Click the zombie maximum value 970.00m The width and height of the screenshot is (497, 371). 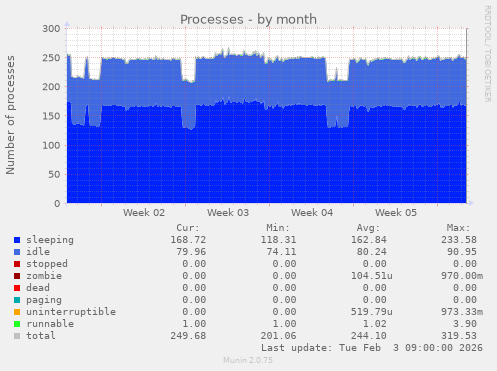[462, 276]
